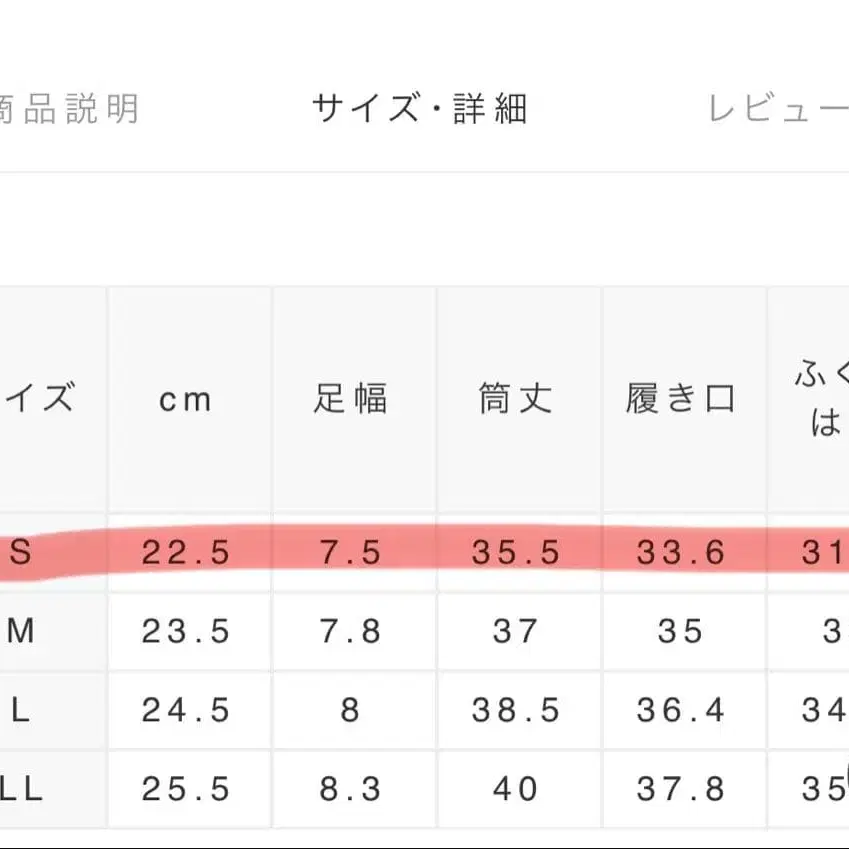Viewport: 849px width, 849px height.
Task: Click the 履き口 column header
Action: coord(681,400)
